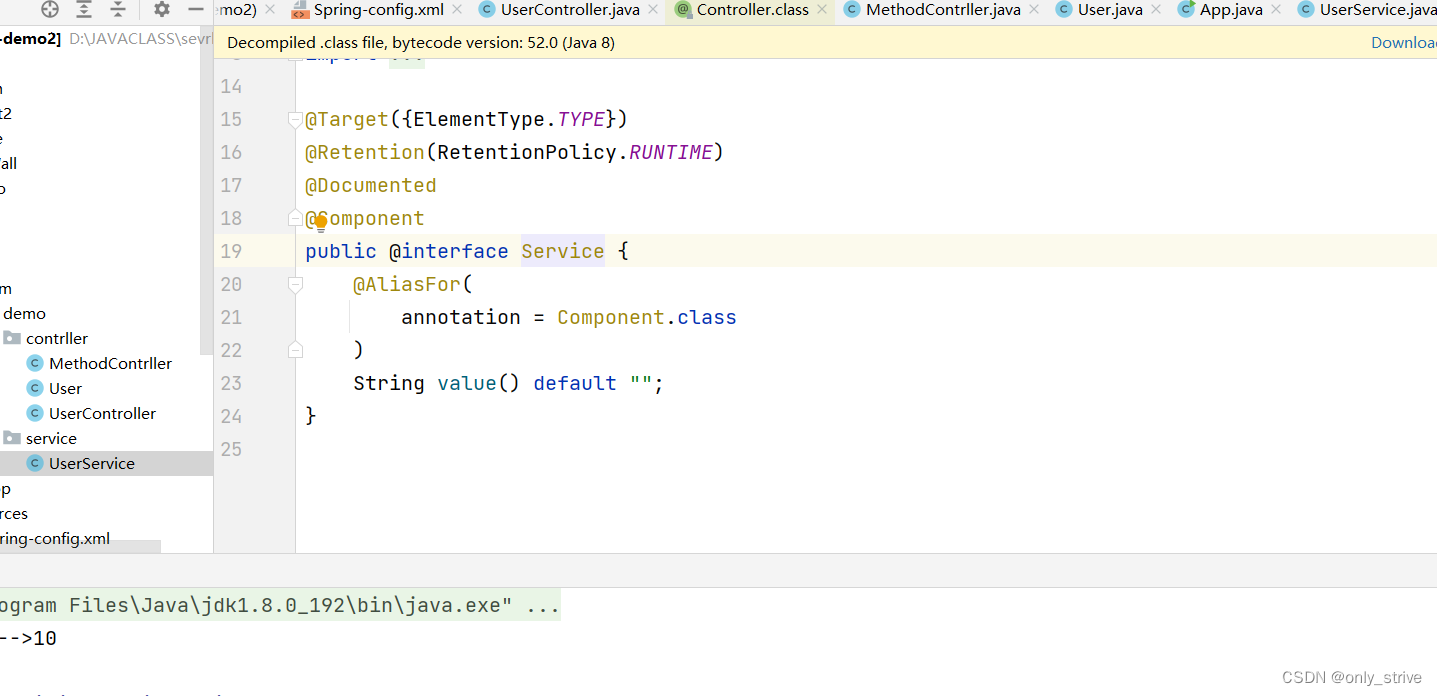This screenshot has height=696, width=1437.
Task: Click the User.java tab class icon
Action: 1064,10
